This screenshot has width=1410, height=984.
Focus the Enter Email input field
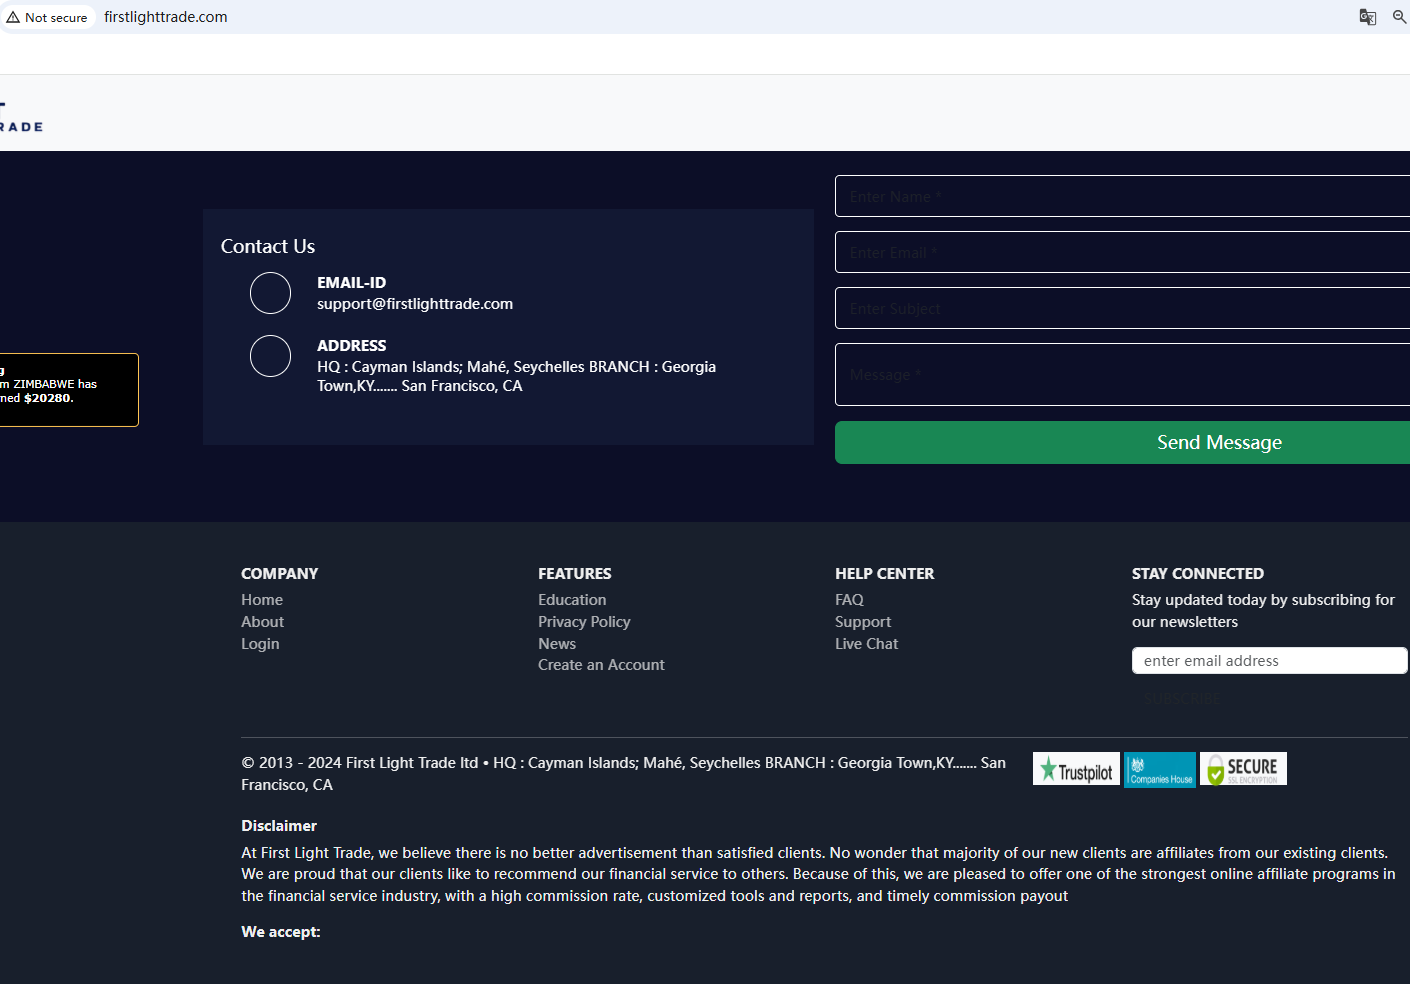coord(1120,252)
